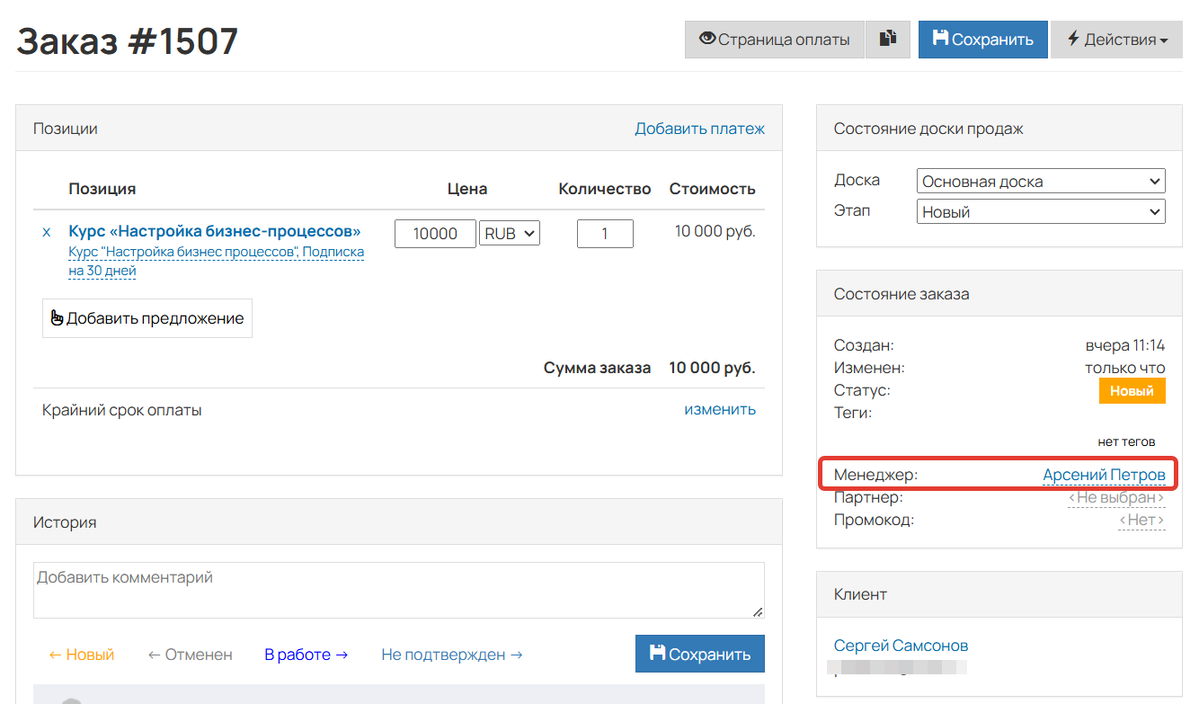Click the price field with 10000
The image size is (1199, 704).
click(x=435, y=233)
